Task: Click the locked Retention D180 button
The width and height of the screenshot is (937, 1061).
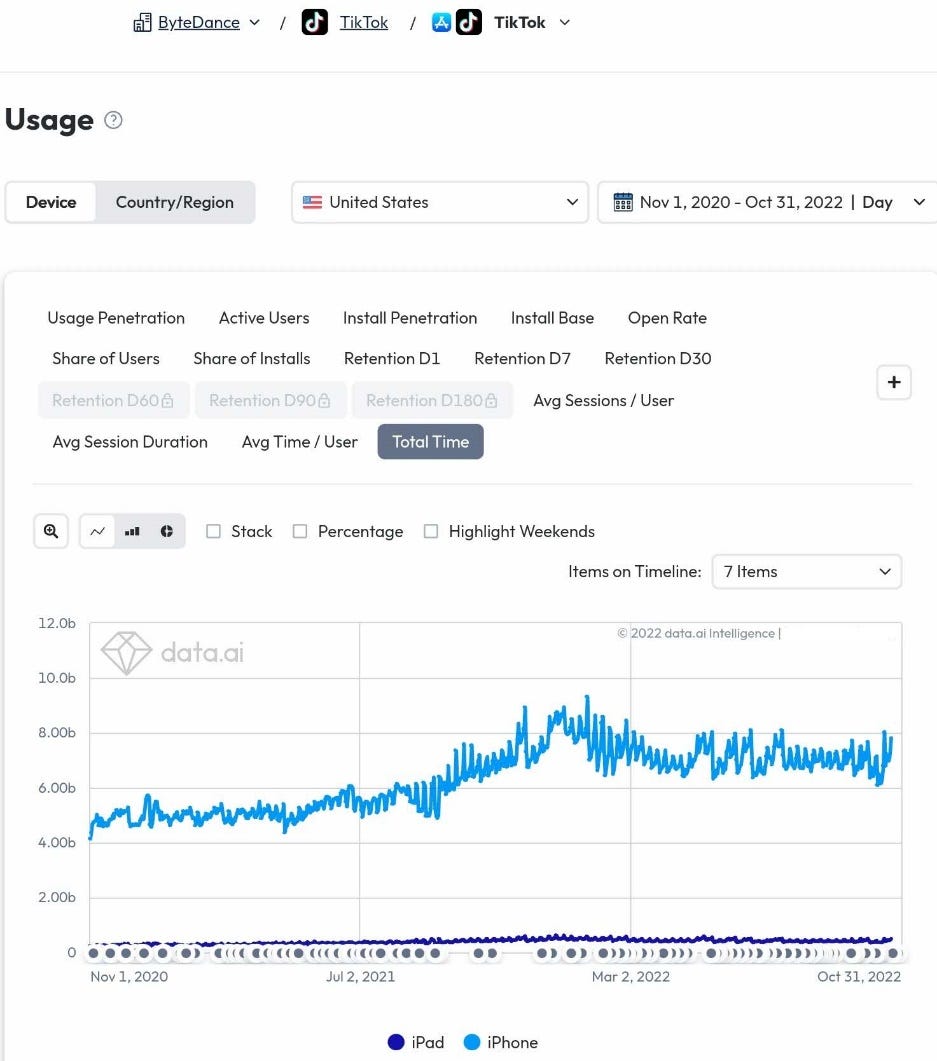Action: pos(432,401)
